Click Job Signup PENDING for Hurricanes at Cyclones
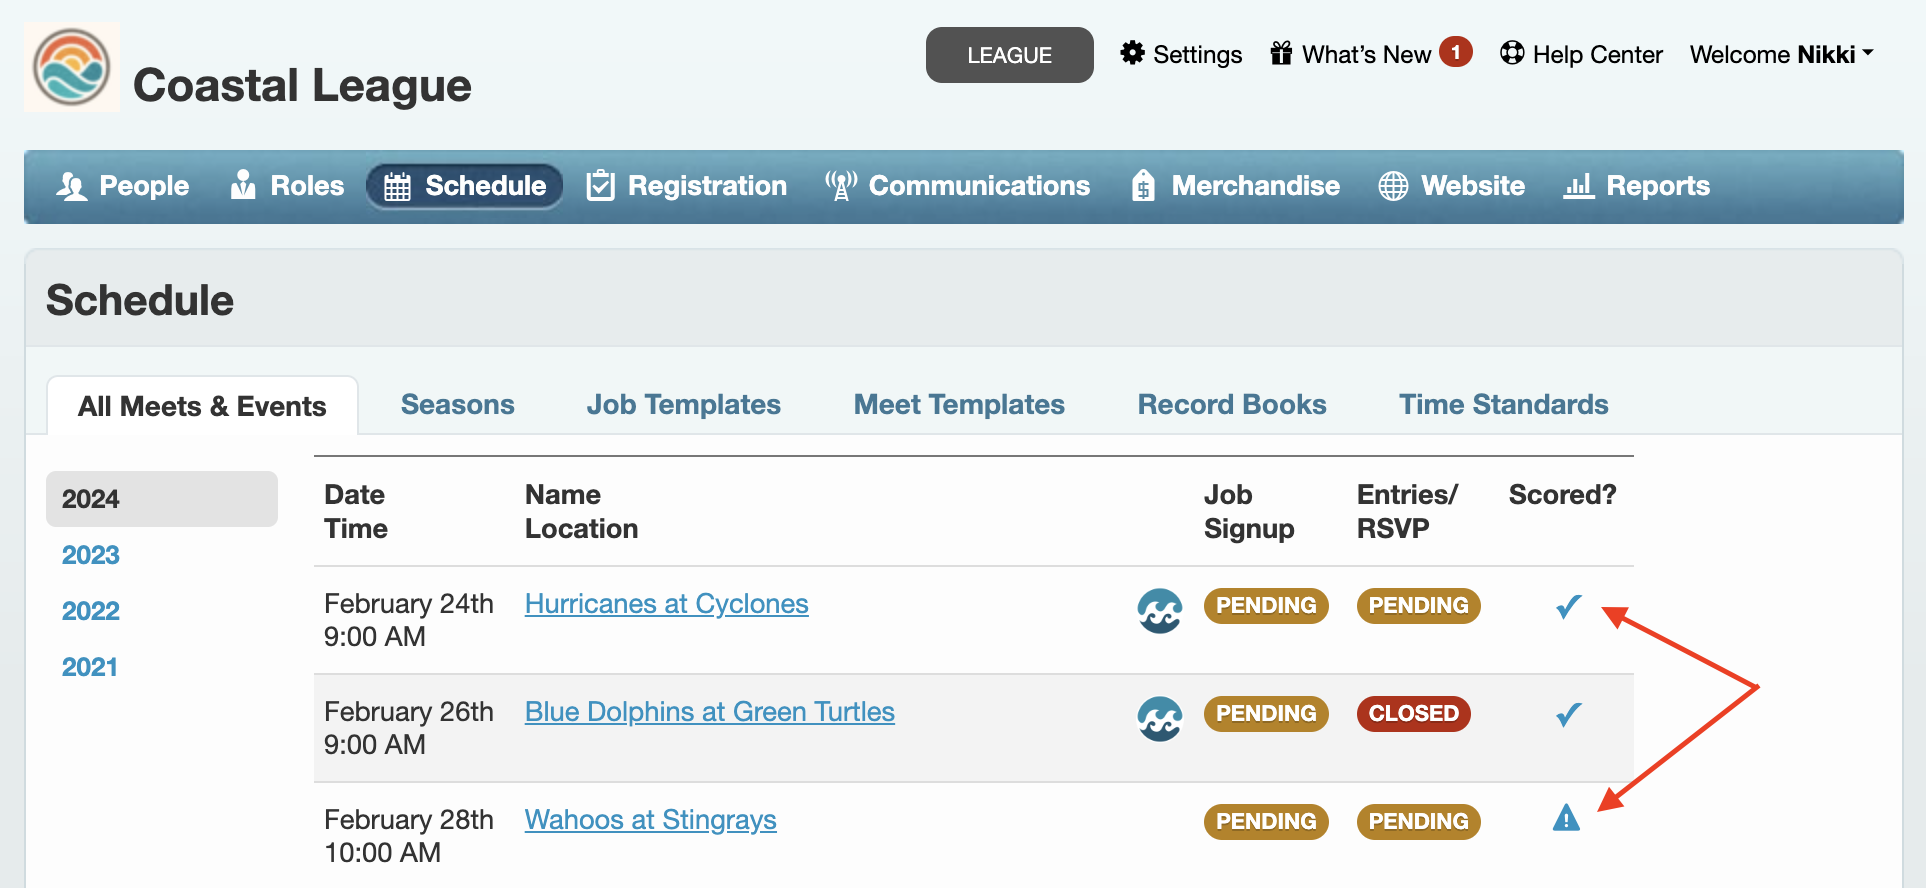 (x=1266, y=606)
